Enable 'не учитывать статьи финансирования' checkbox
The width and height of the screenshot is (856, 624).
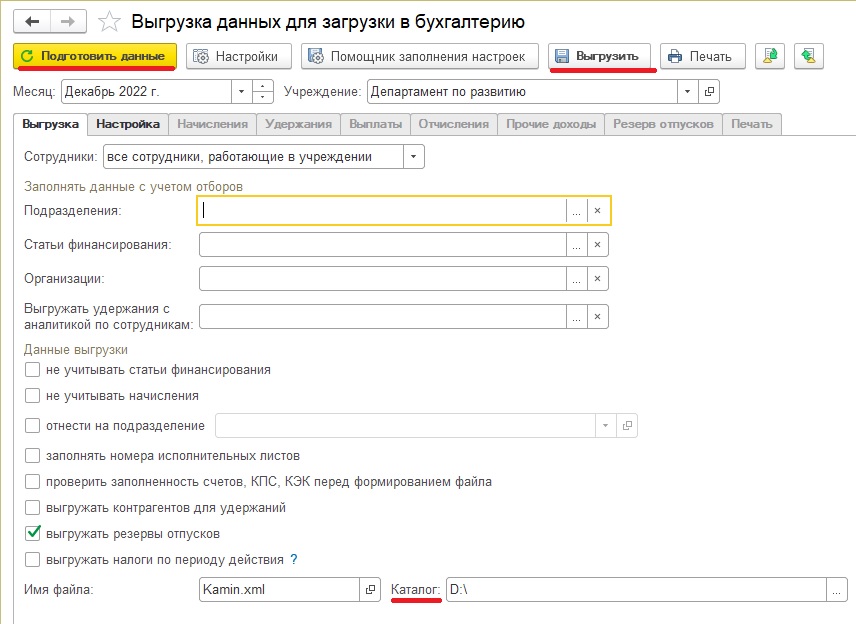click(33, 370)
